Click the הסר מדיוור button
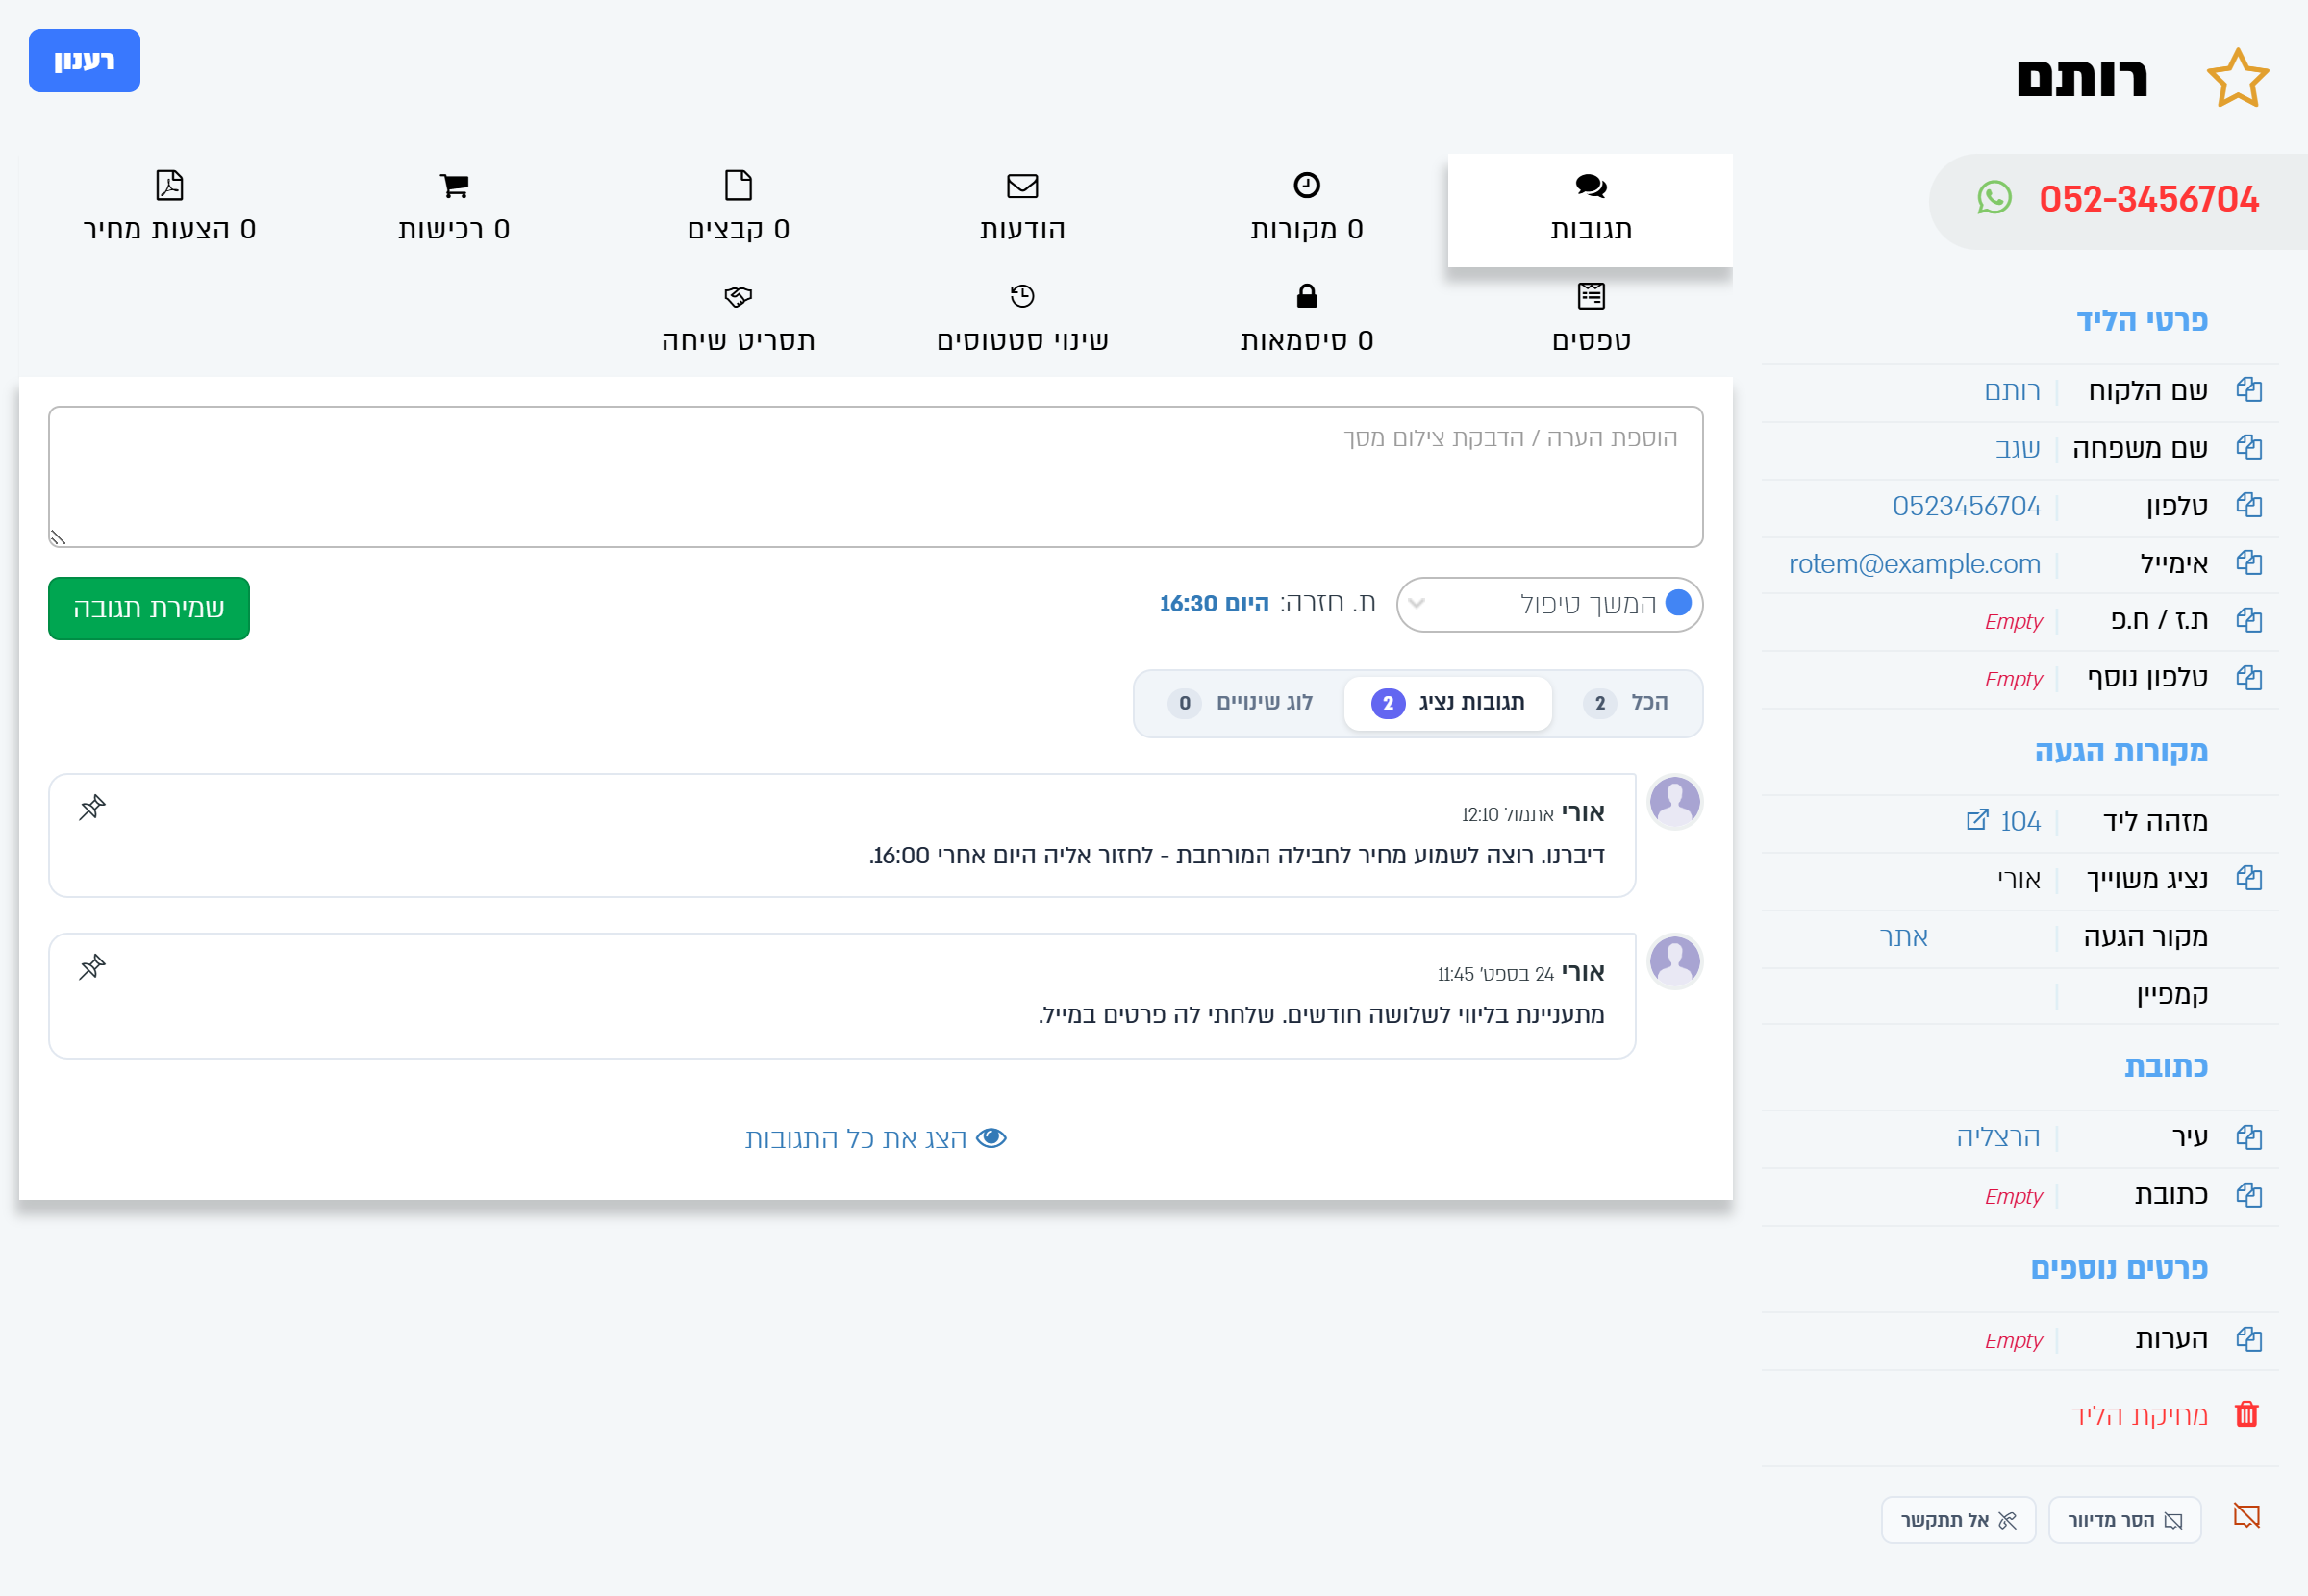Image resolution: width=2308 pixels, height=1596 pixels. [x=2124, y=1520]
